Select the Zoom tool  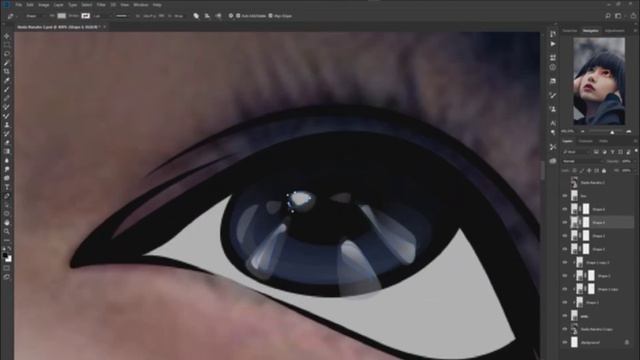tap(7, 231)
